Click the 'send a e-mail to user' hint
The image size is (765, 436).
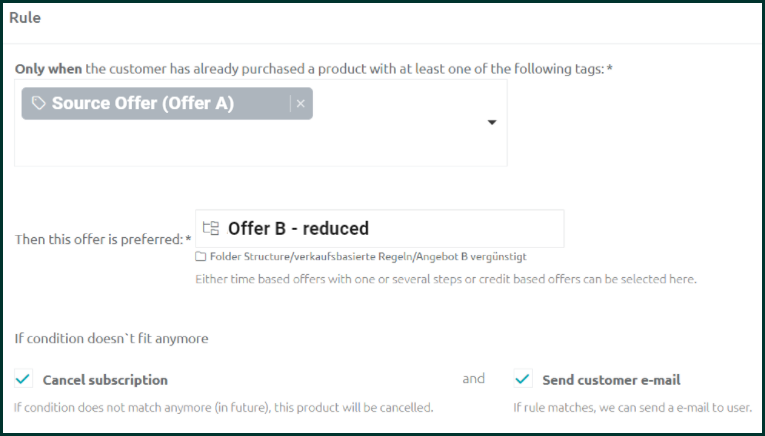point(632,407)
